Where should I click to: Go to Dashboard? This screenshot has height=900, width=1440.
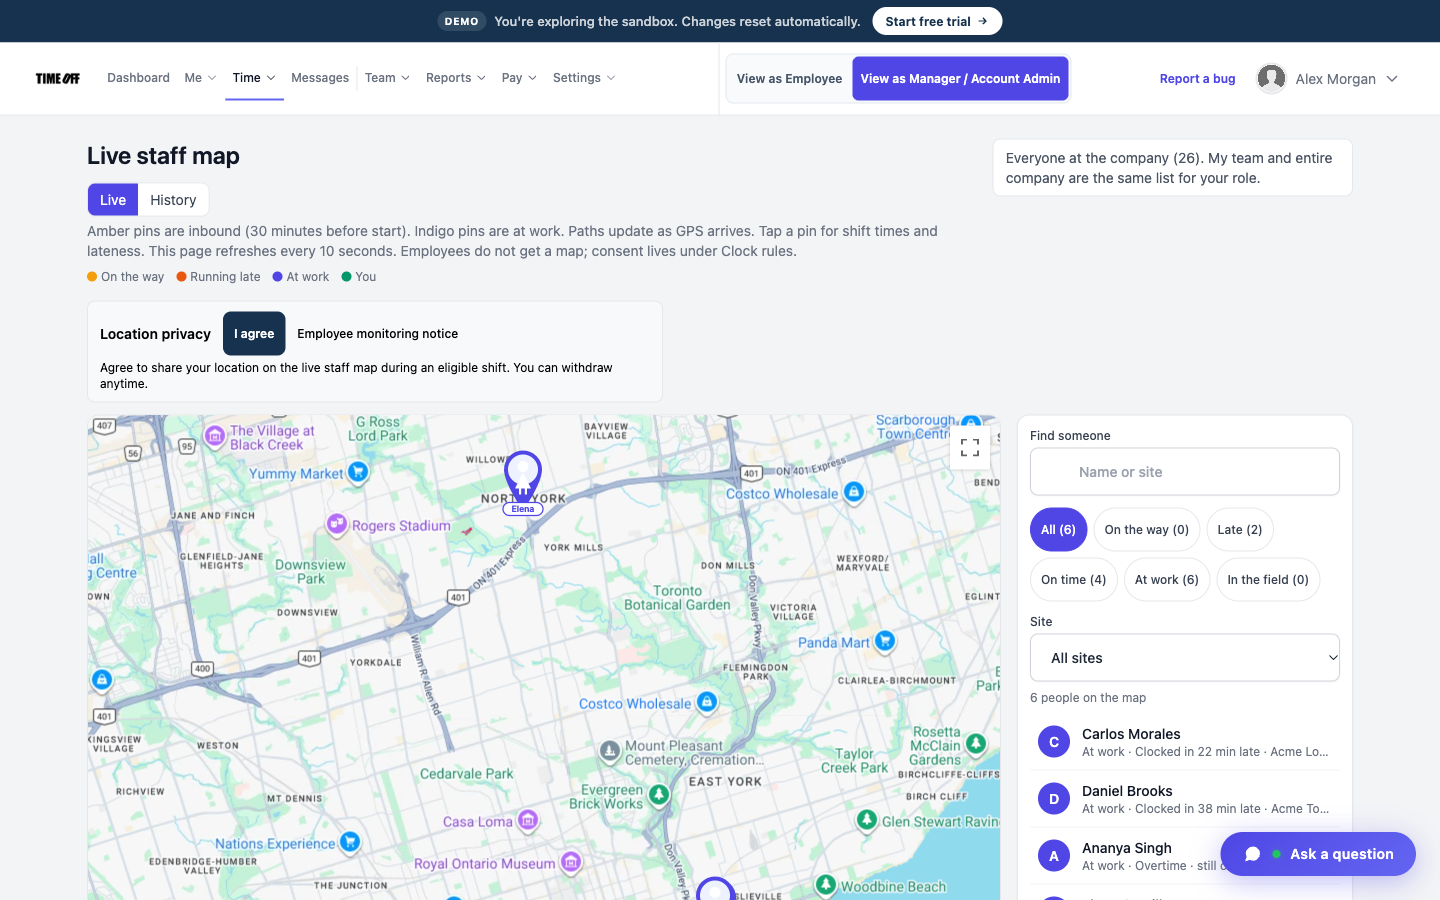pos(138,78)
